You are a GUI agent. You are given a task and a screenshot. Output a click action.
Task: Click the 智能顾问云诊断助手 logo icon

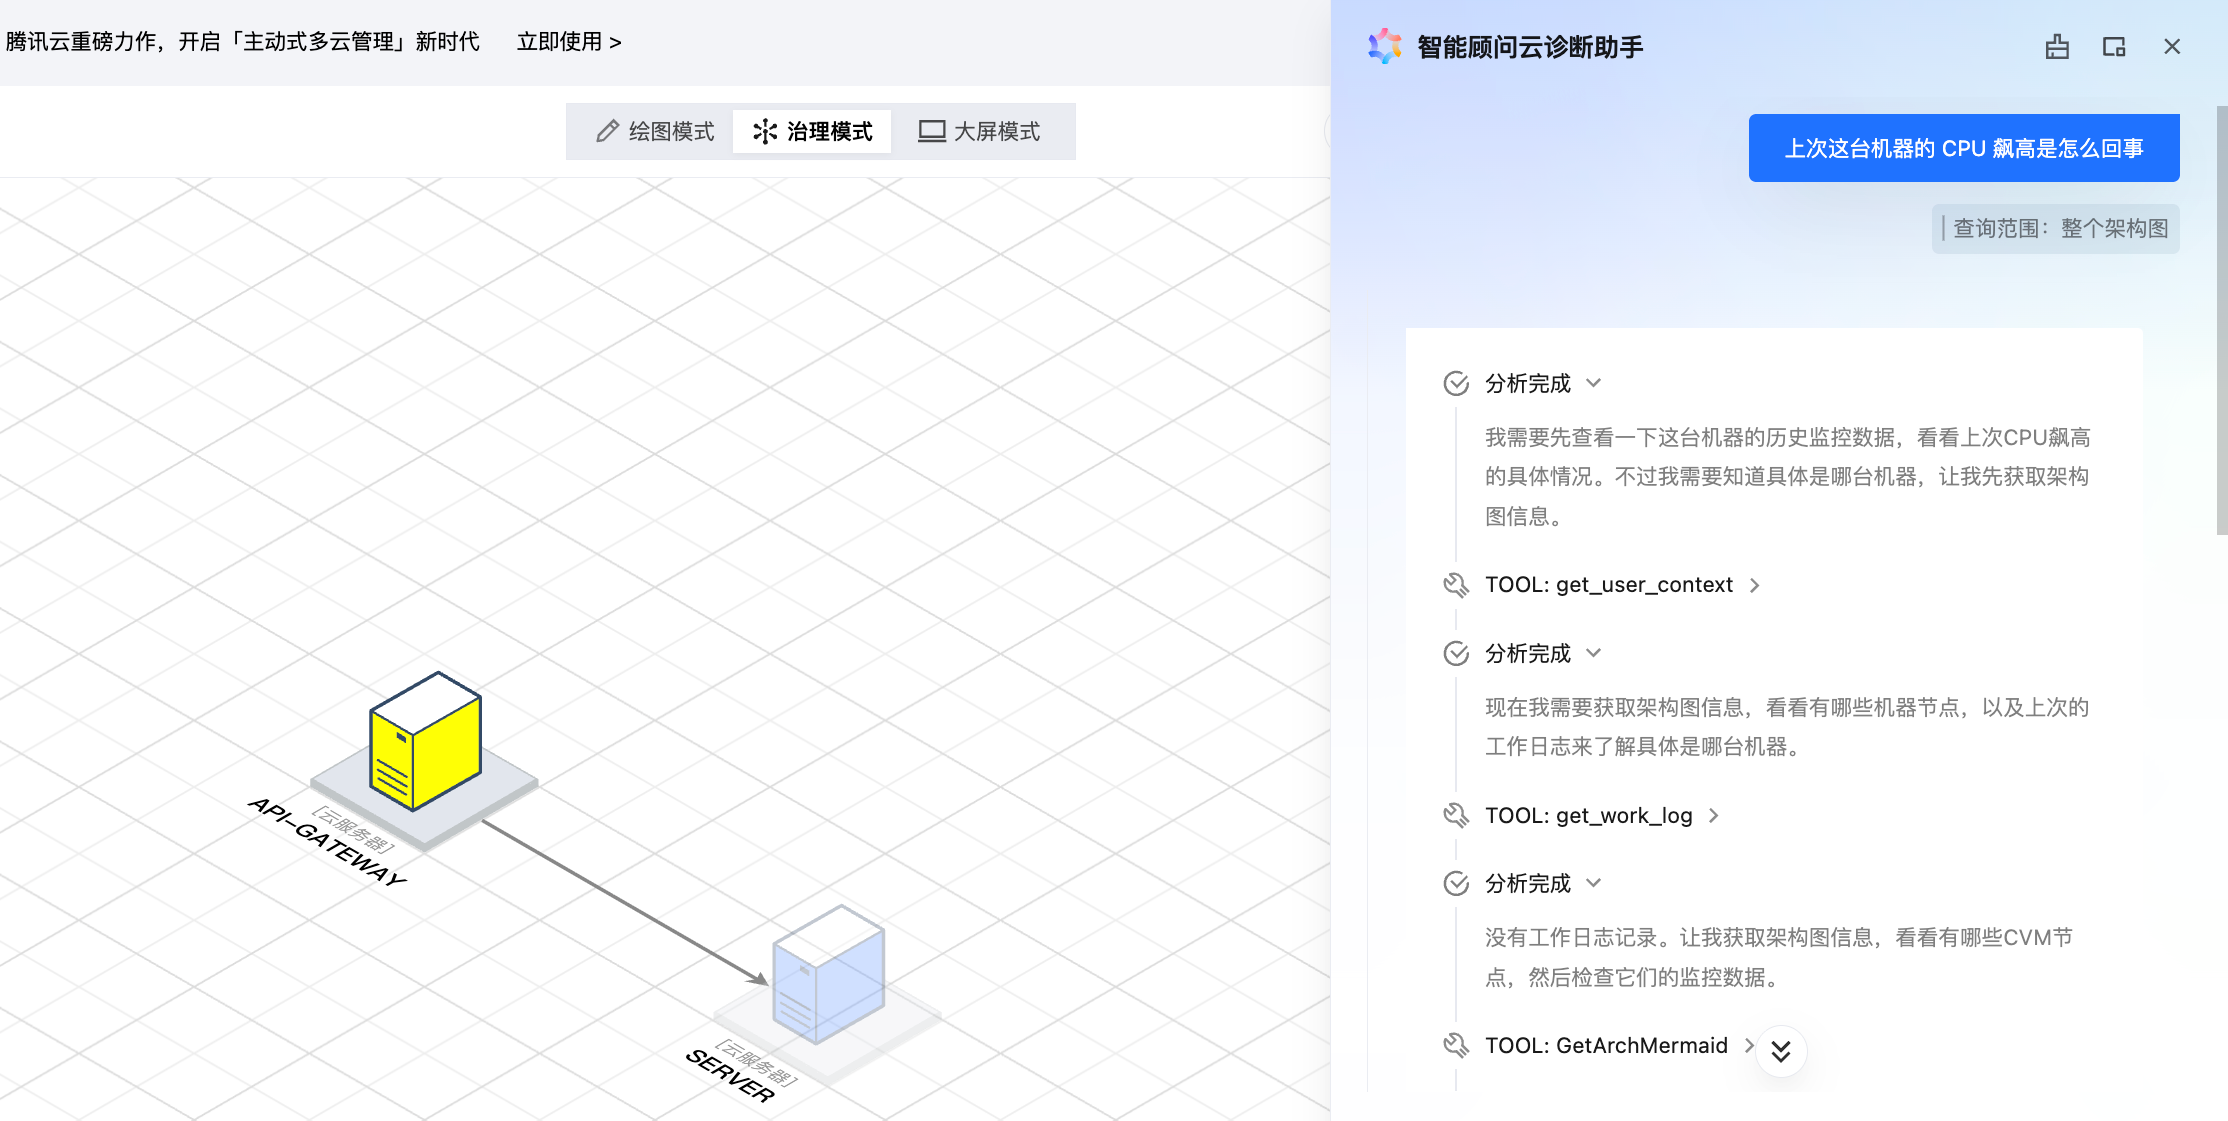point(1383,46)
